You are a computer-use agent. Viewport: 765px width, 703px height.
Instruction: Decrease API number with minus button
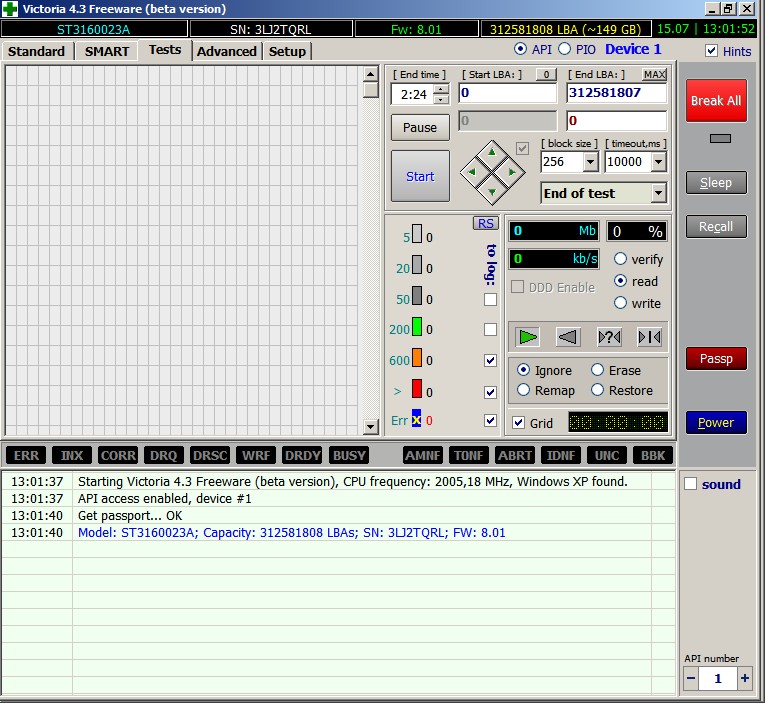point(691,678)
